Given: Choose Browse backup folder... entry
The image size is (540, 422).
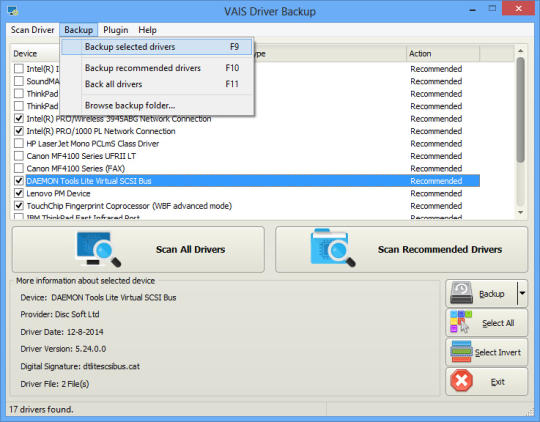Looking at the screenshot, I should point(157,105).
